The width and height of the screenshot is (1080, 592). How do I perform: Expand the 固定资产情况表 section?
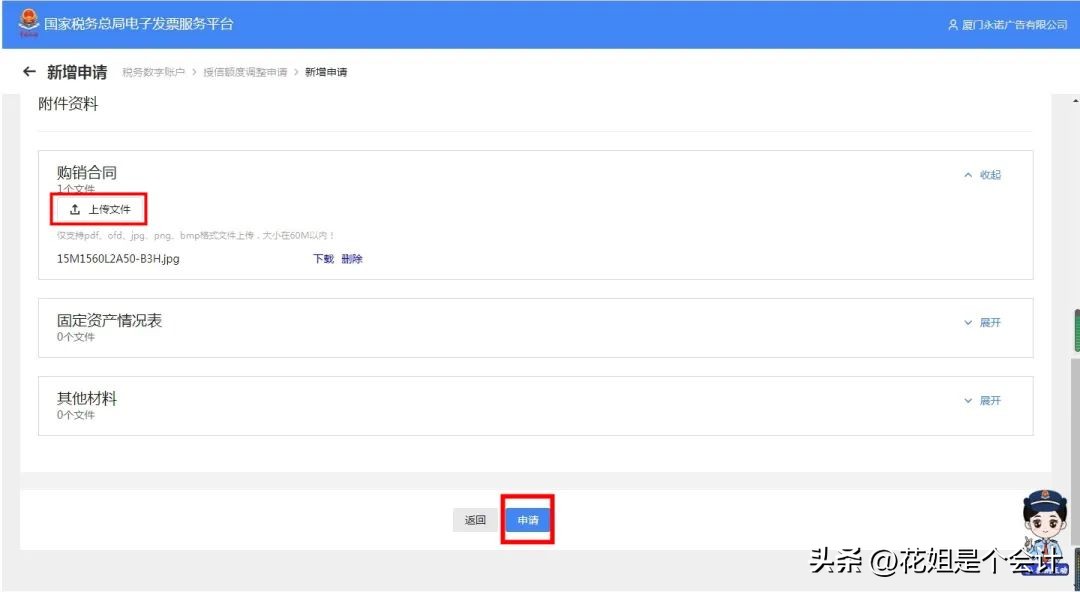tap(983, 322)
